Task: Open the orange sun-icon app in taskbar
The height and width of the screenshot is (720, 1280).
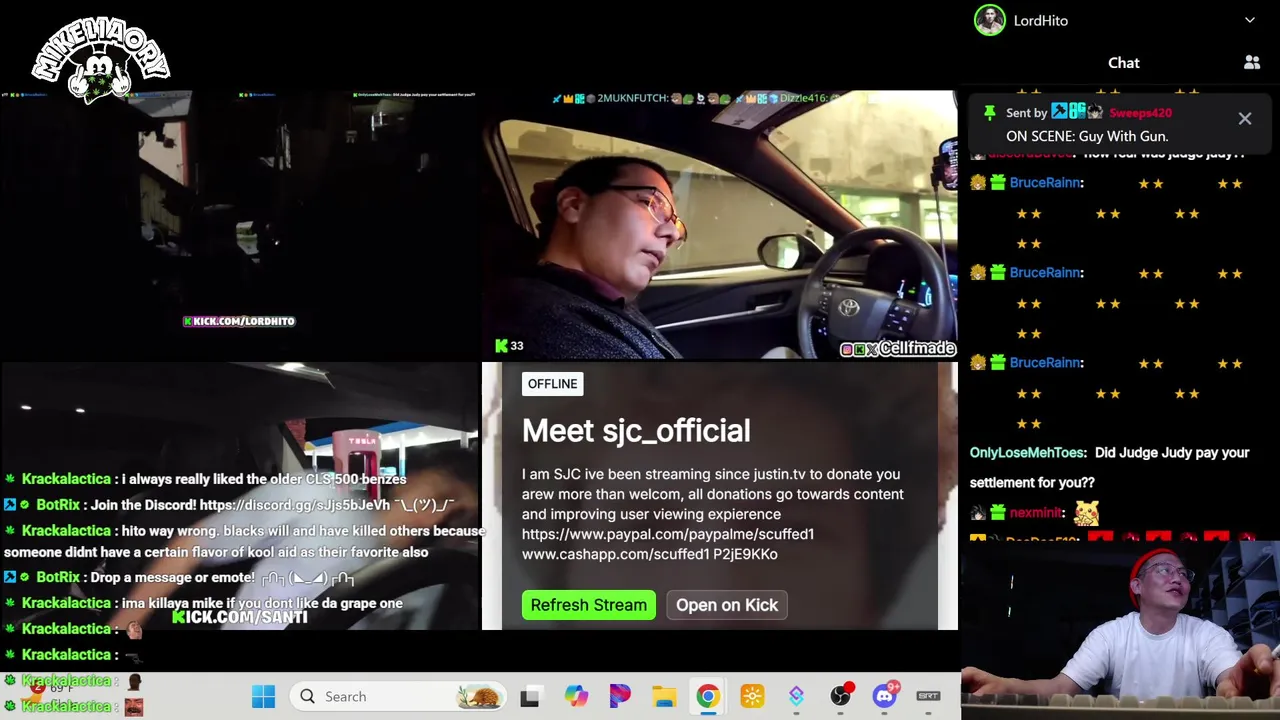Action: point(752,696)
